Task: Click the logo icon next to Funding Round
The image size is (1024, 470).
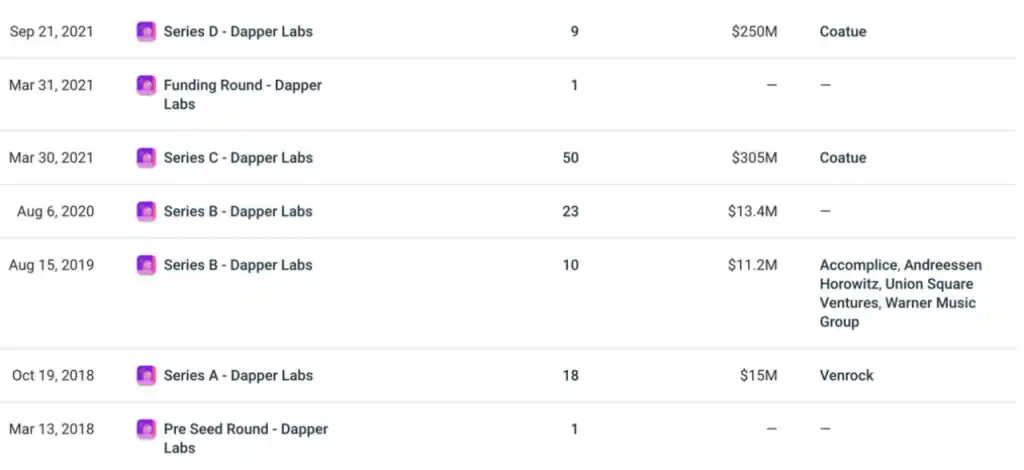Action: [146, 86]
